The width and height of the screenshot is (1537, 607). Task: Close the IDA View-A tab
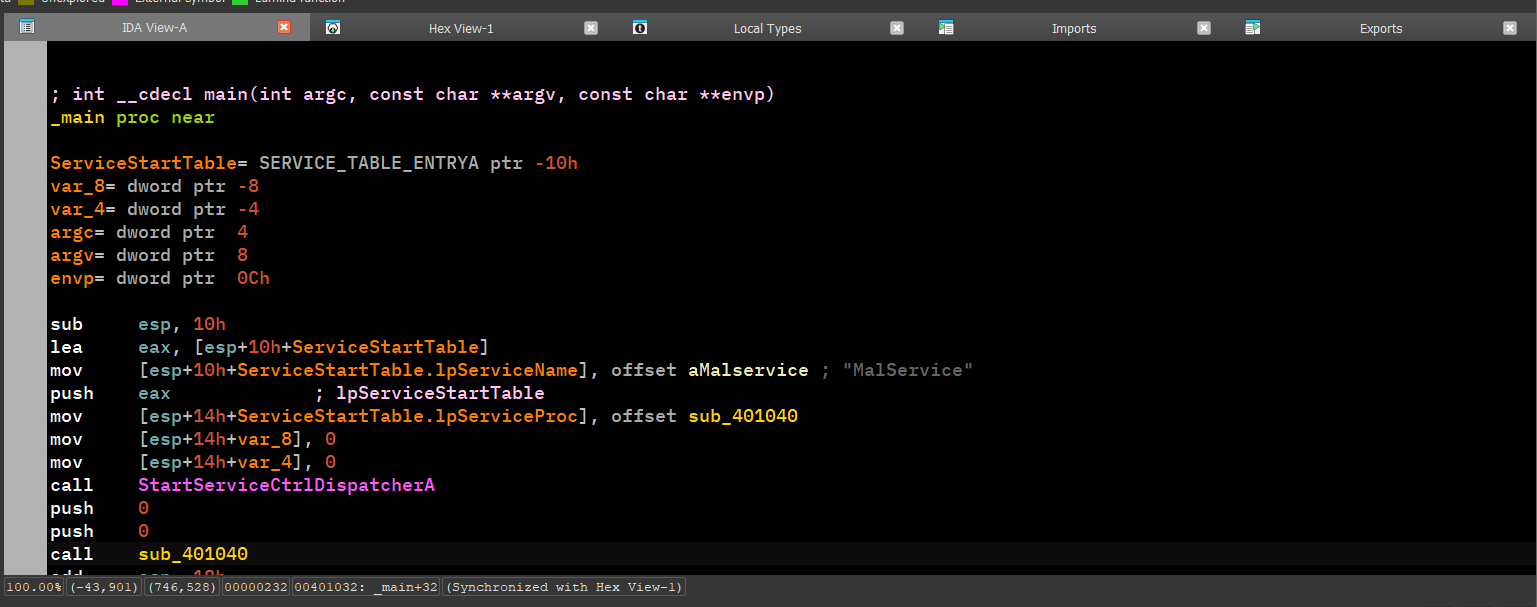(x=284, y=27)
